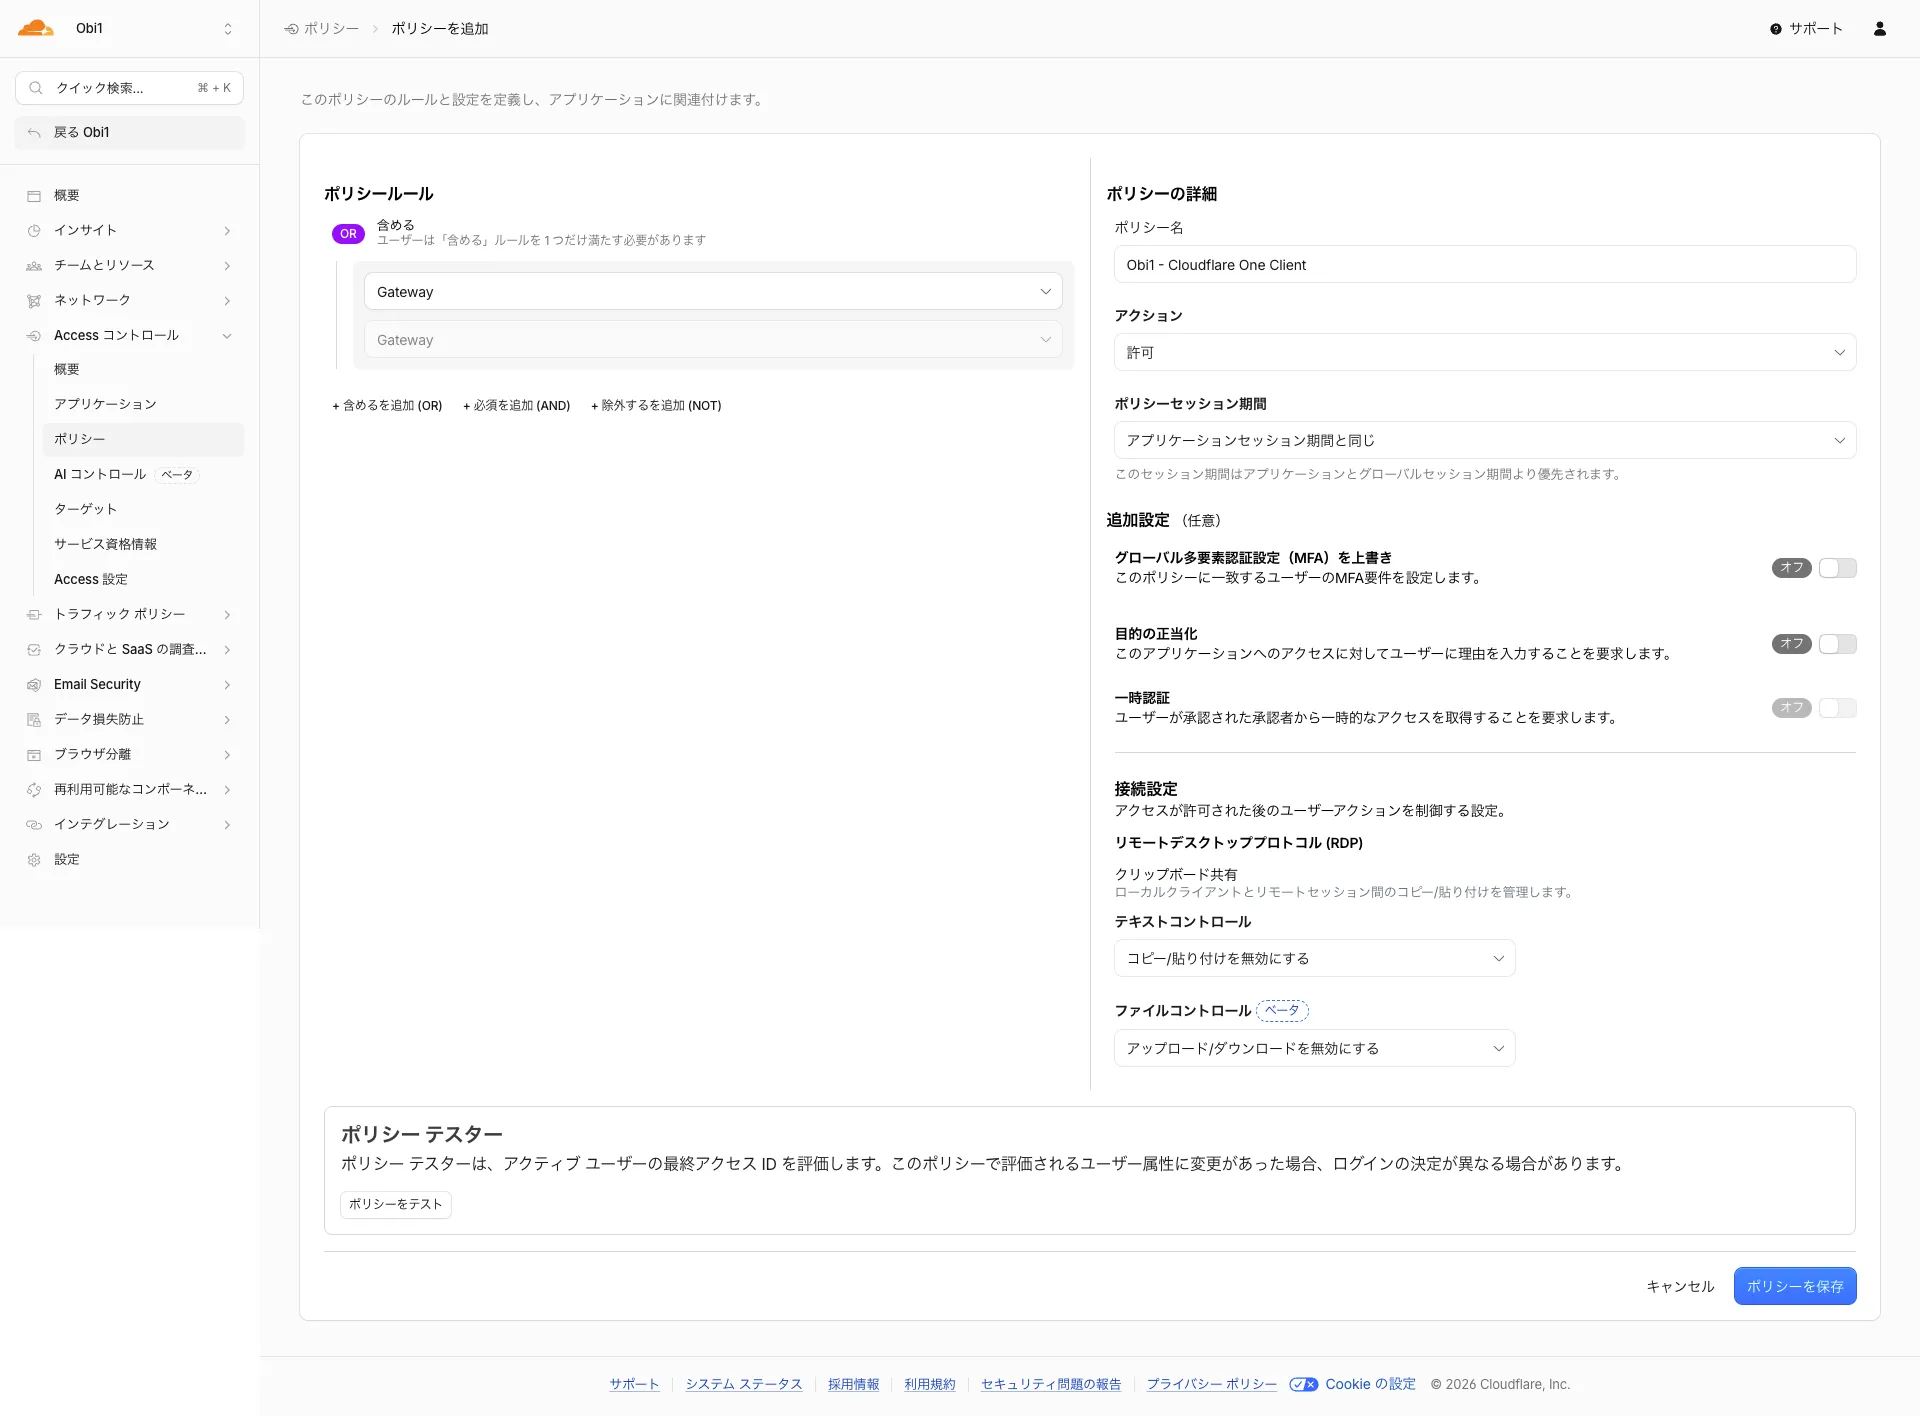Image resolution: width=1920 pixels, height=1416 pixels.
Task: Go to アプリケーション submenu item
Action: tap(143, 405)
